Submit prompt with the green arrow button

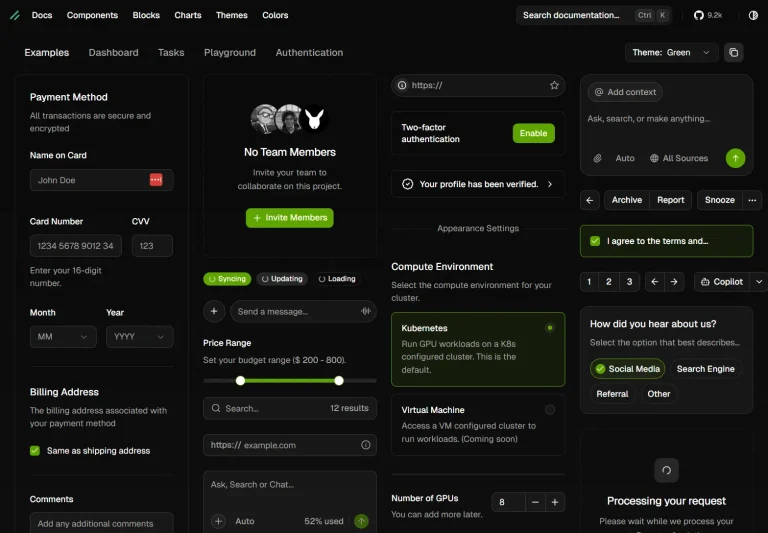(735, 158)
